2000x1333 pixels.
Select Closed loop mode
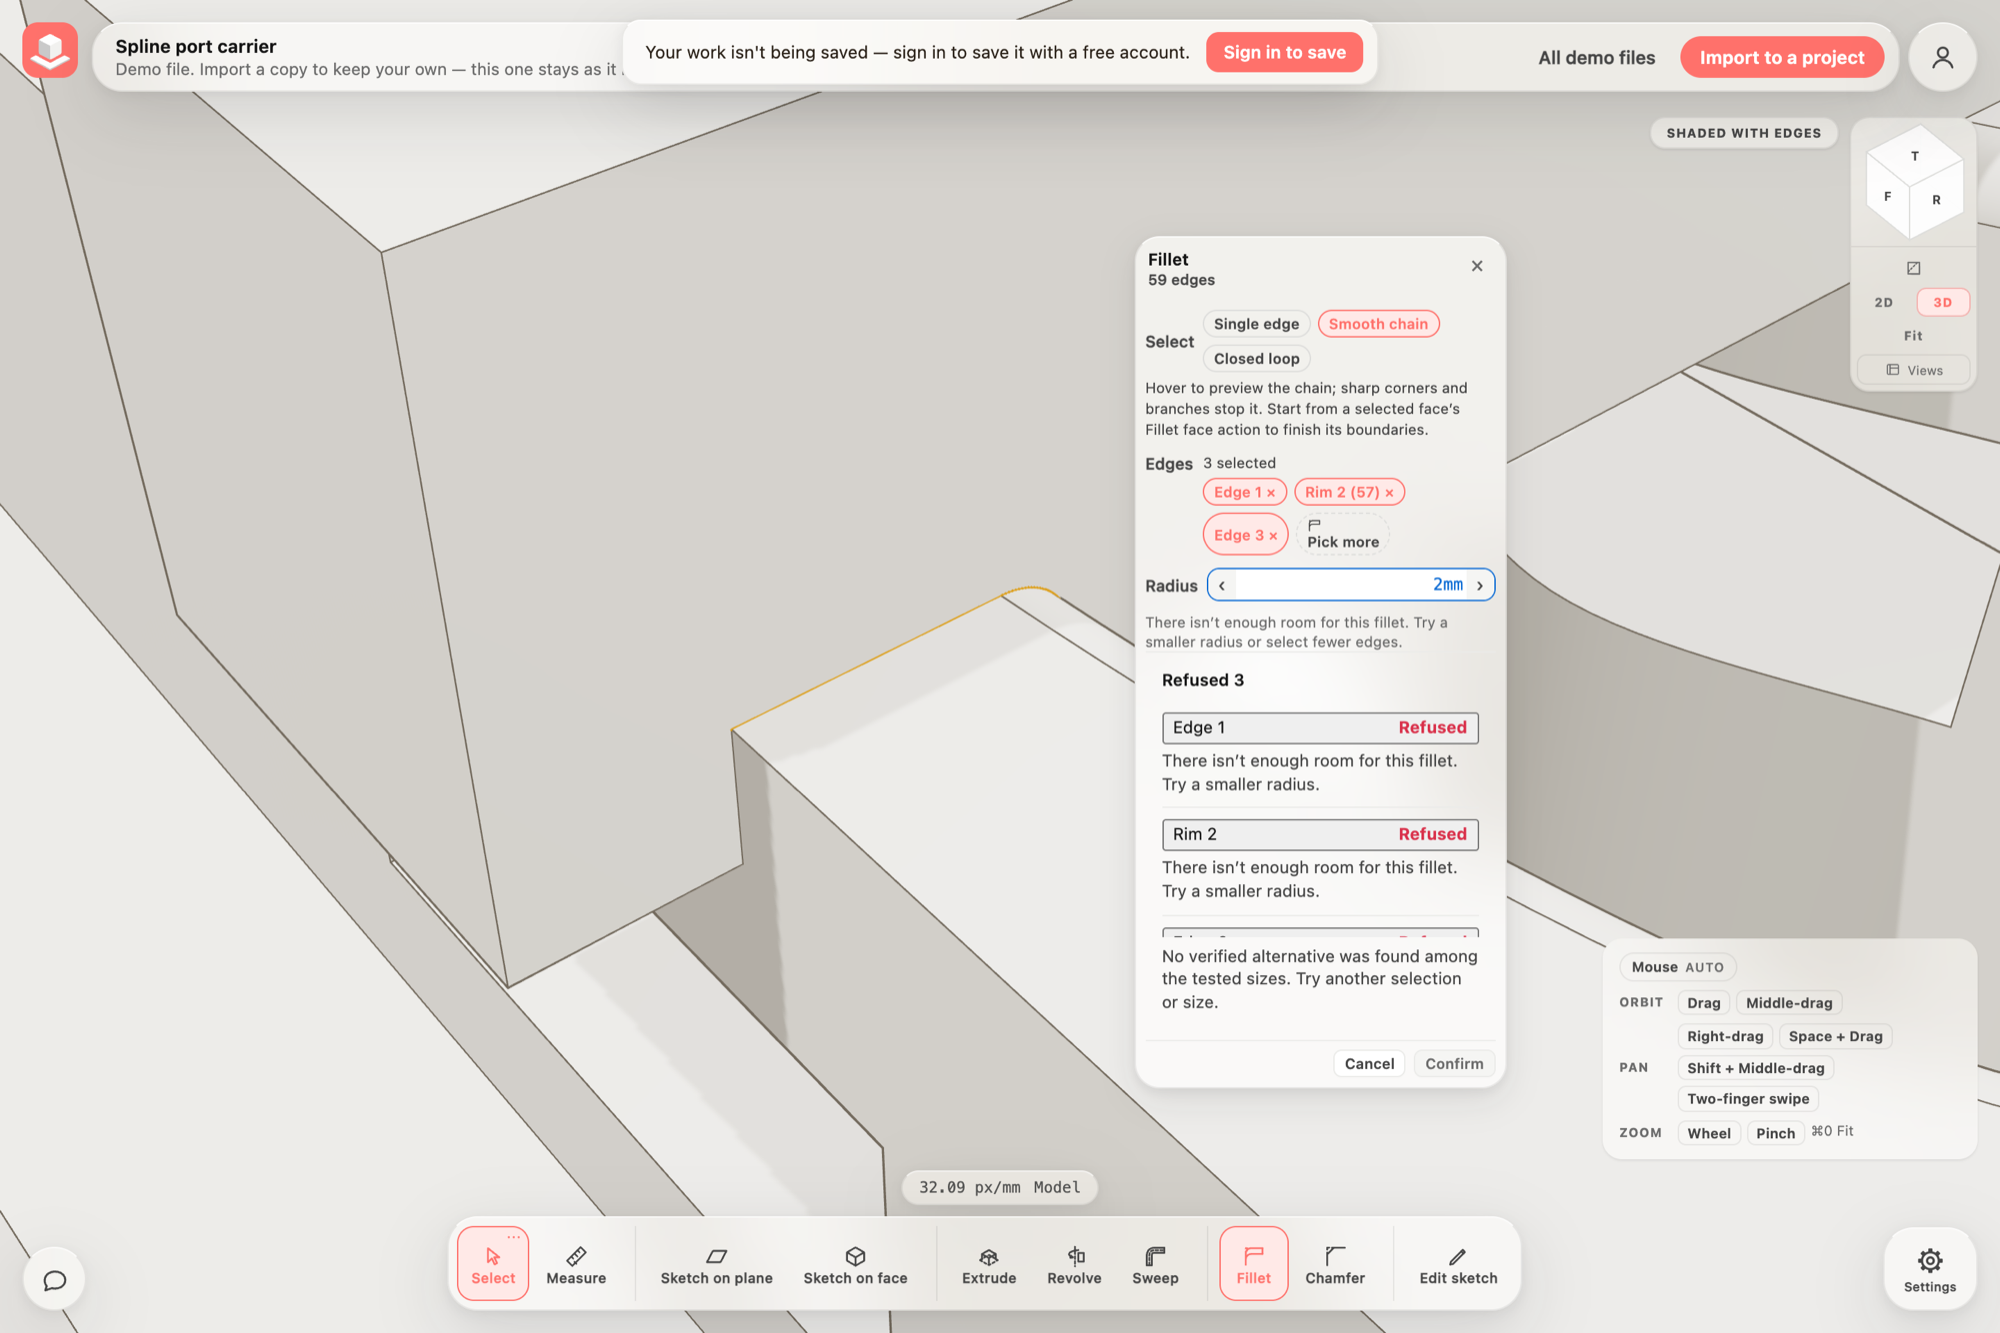click(x=1256, y=359)
